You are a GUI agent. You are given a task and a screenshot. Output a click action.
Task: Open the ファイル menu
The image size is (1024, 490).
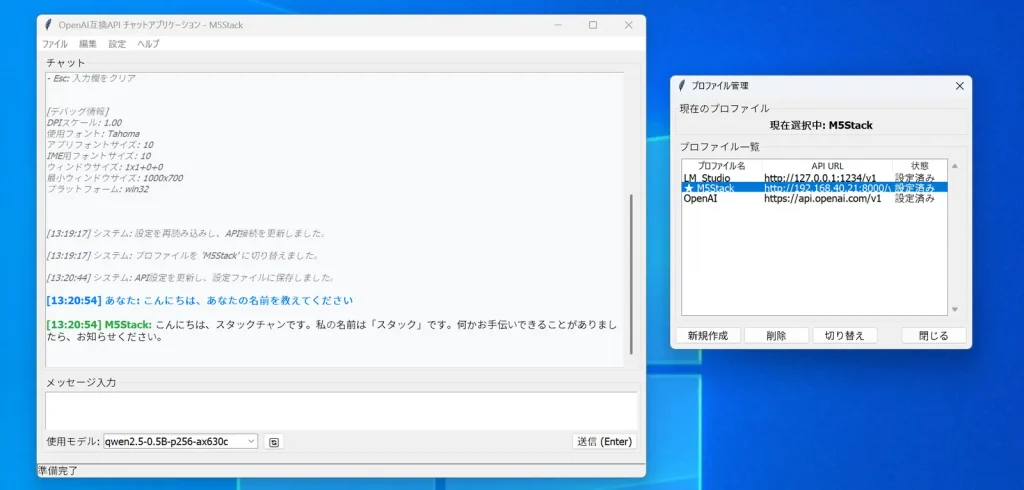[55, 44]
